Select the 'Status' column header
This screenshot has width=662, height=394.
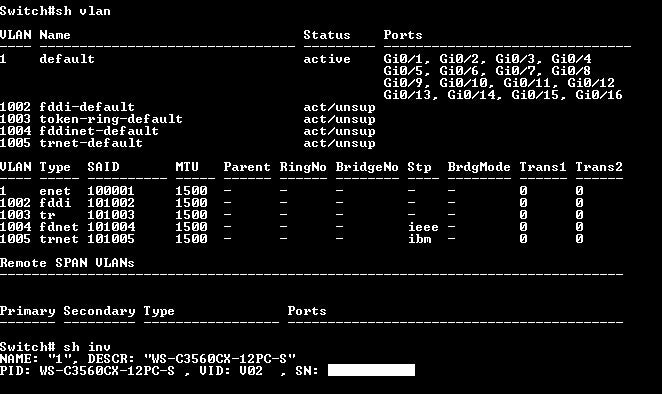327,35
